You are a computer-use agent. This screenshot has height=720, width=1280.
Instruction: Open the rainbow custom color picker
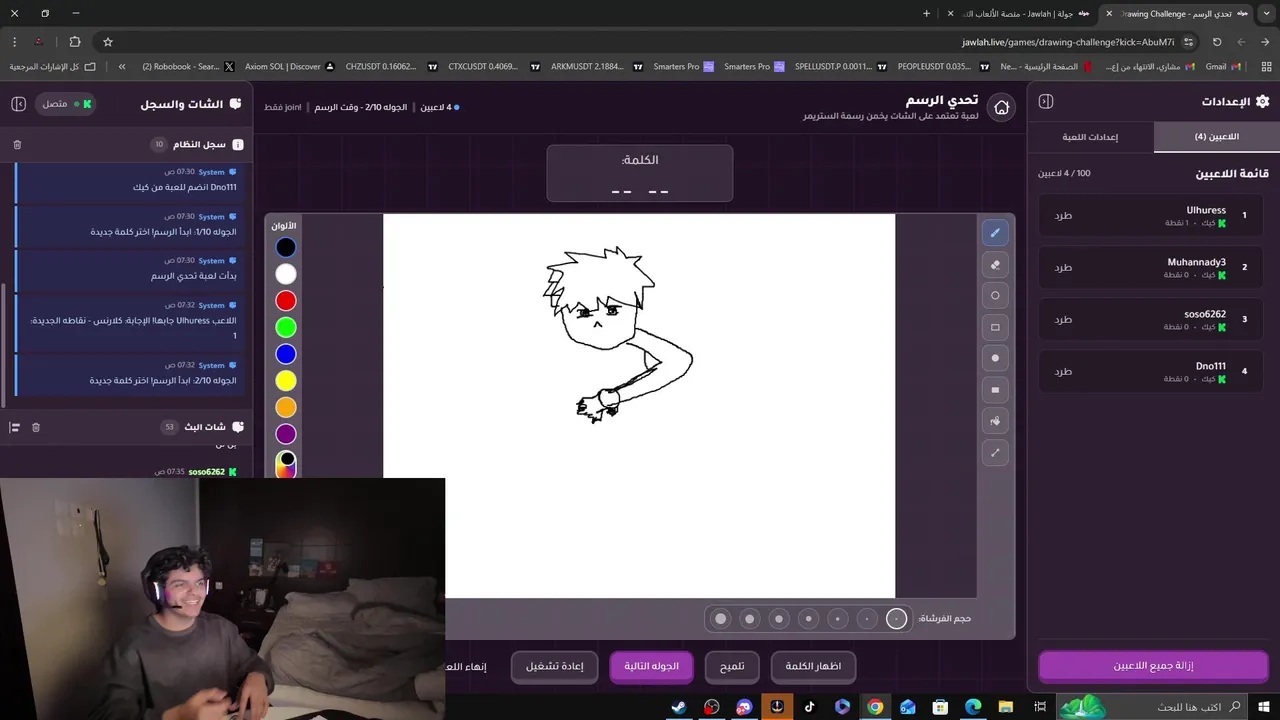click(x=286, y=463)
